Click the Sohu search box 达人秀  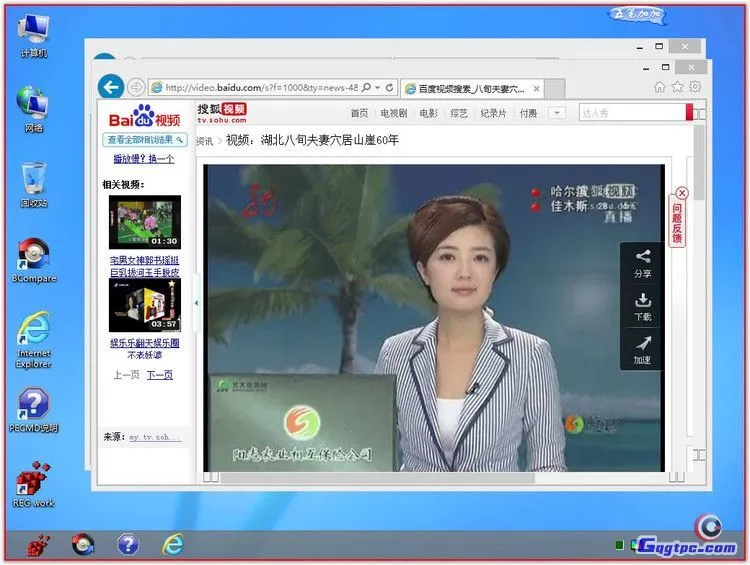click(x=632, y=113)
